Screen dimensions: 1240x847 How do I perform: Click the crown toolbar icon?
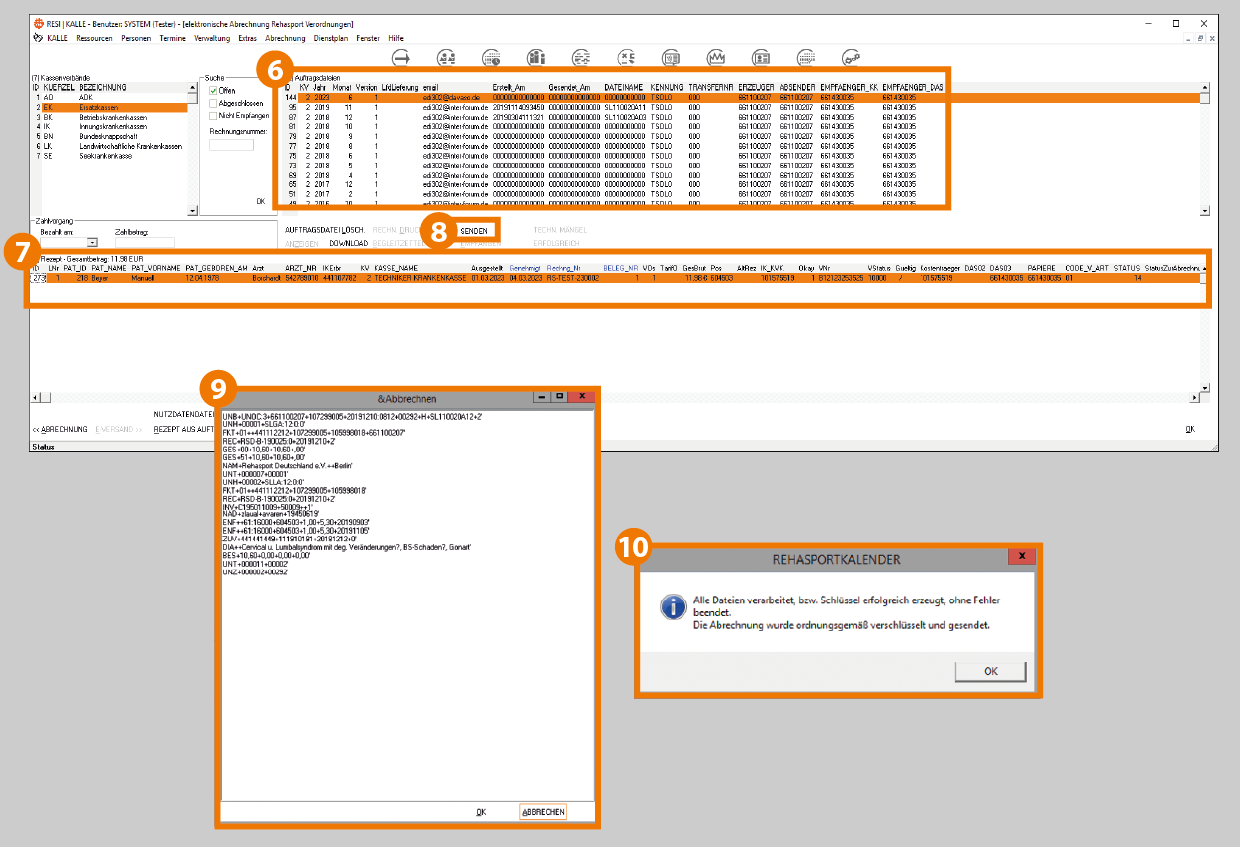(715, 57)
